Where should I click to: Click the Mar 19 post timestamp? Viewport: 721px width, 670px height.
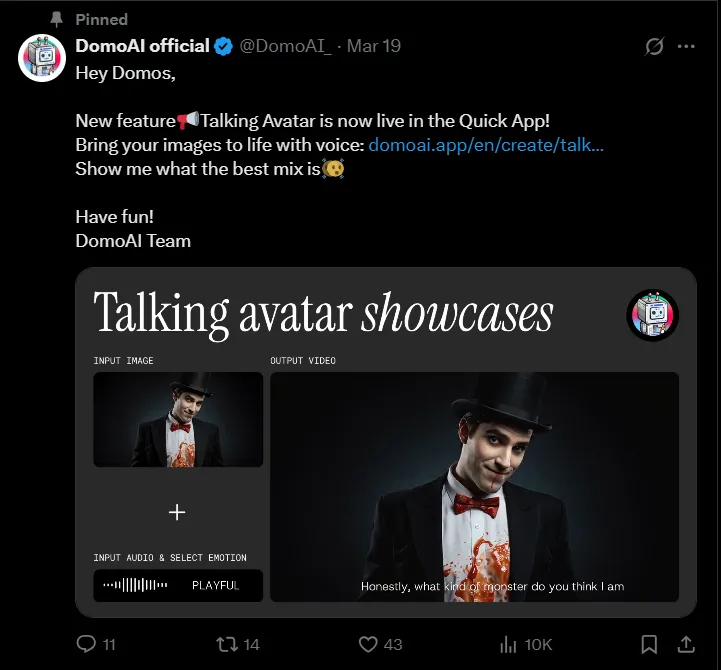click(373, 46)
